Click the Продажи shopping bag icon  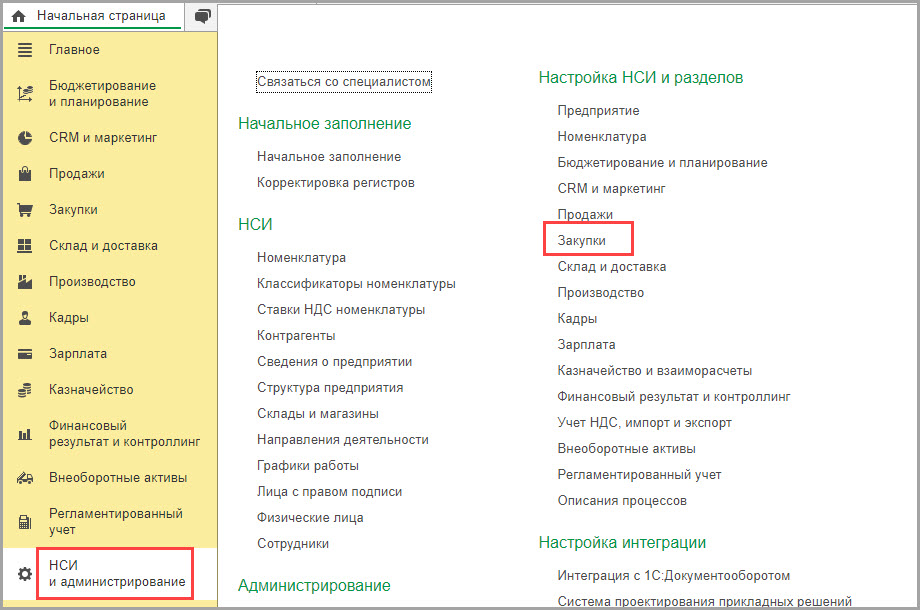[x=25, y=174]
